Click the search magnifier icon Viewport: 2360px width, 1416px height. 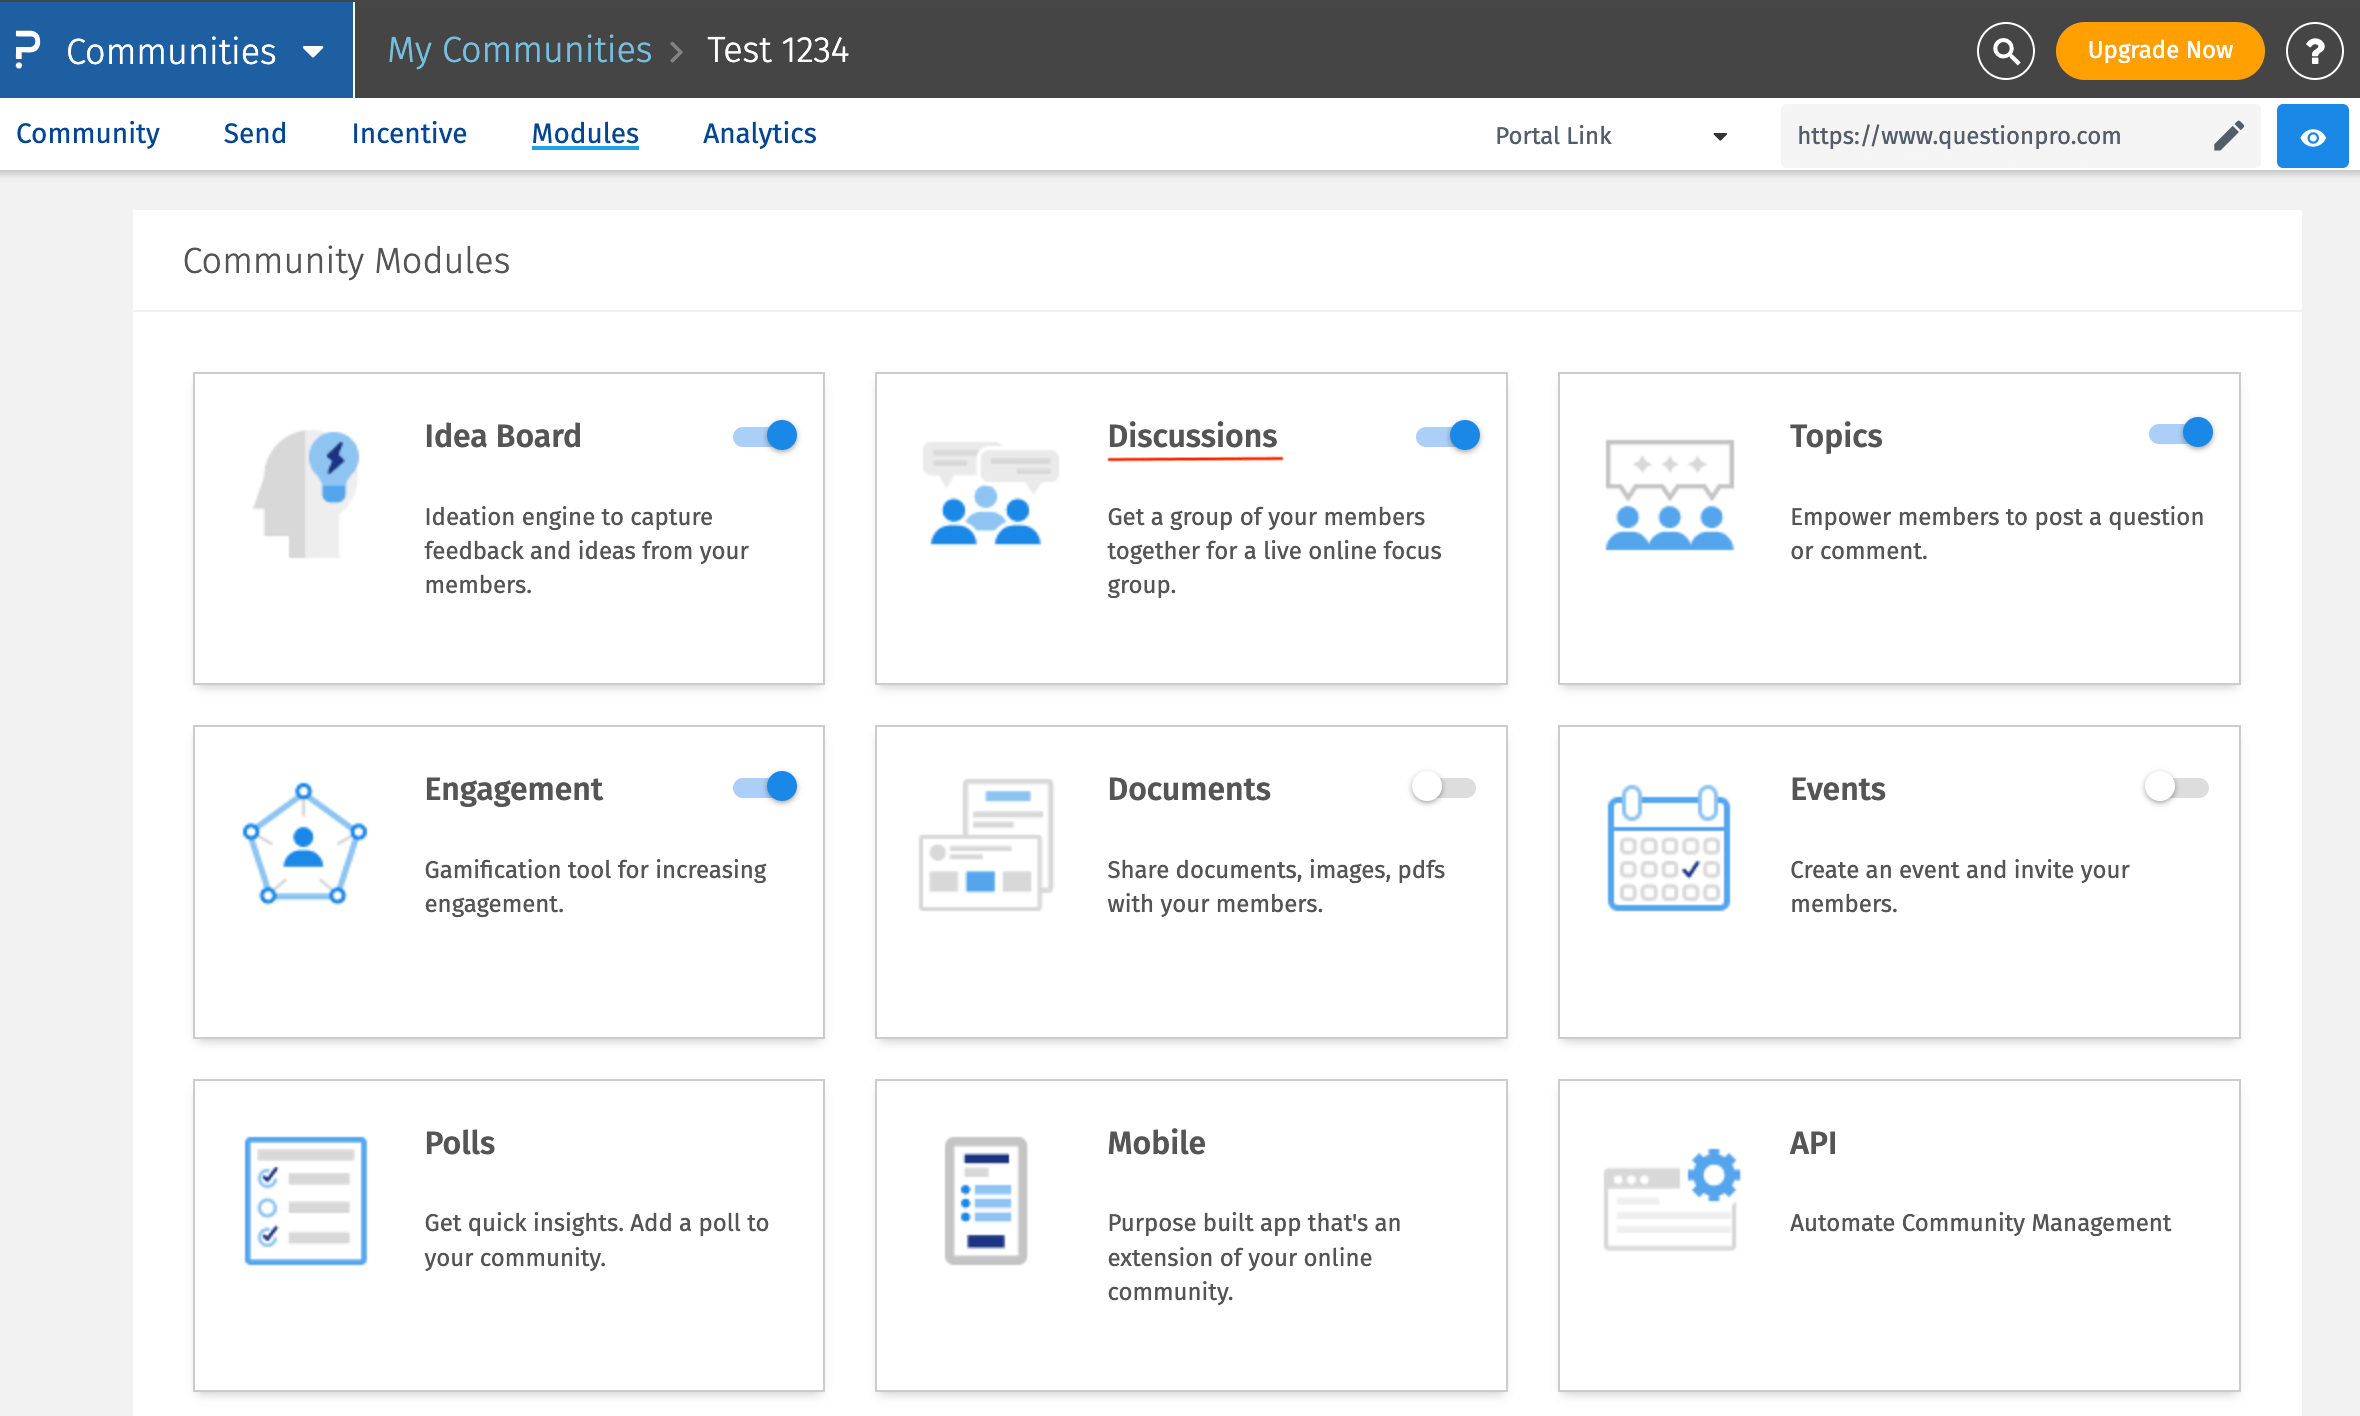tap(2005, 51)
